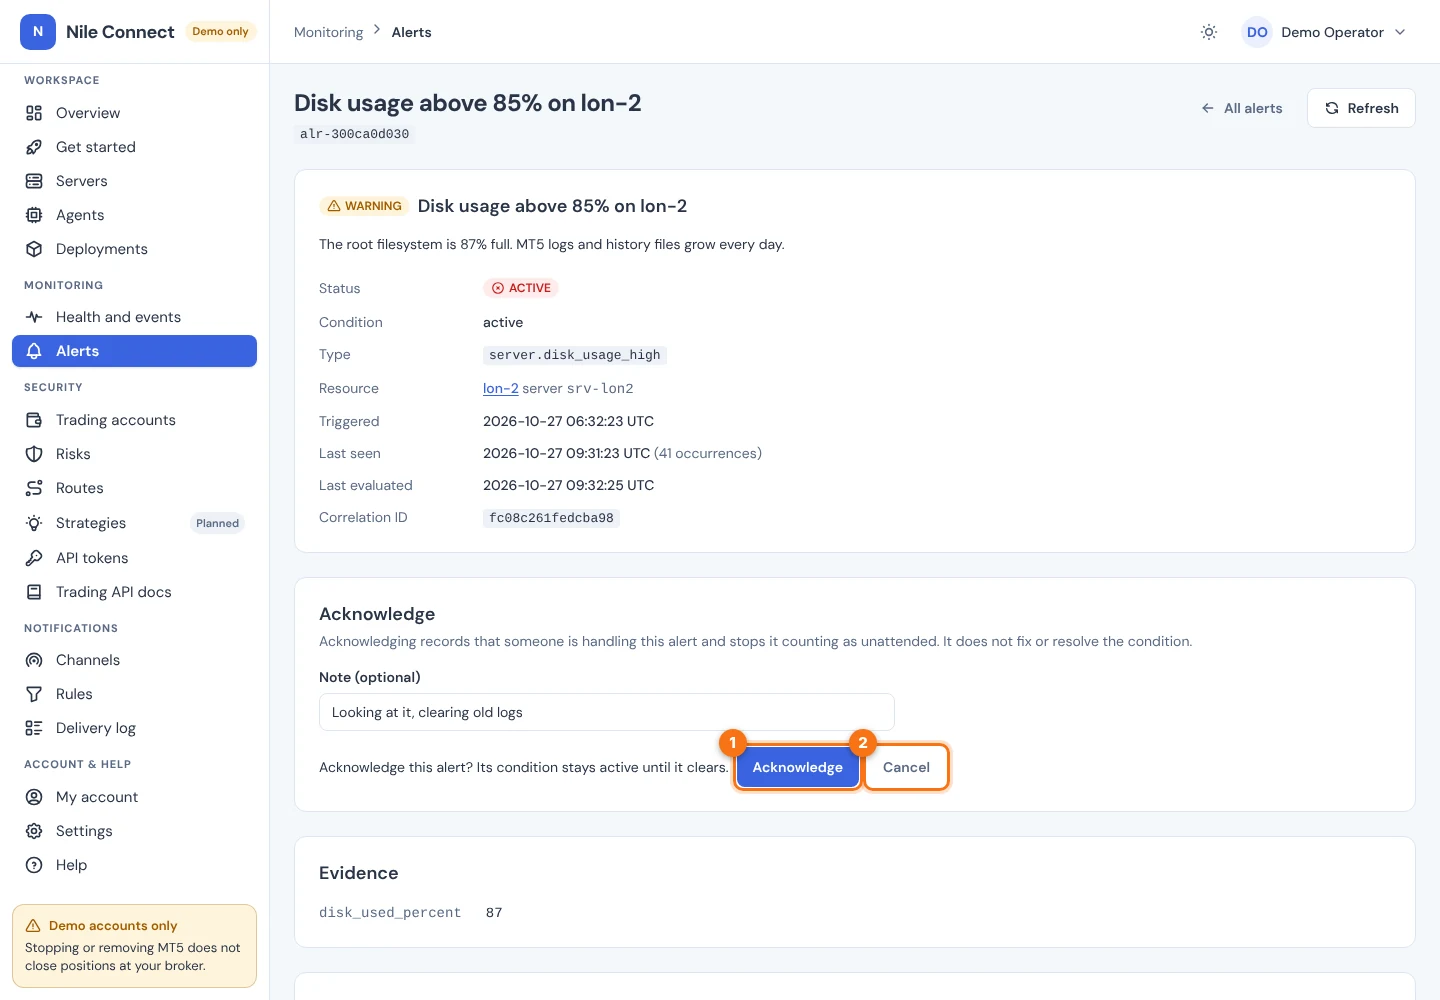Viewport: 1440px width, 1000px height.
Task: Open the Demo Operator user menu
Action: [1324, 32]
